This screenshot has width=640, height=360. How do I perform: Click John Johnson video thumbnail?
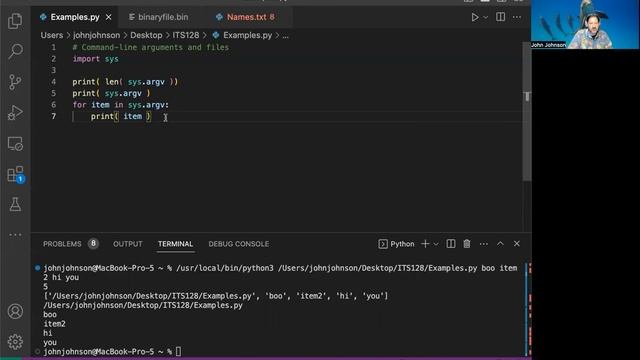585,24
